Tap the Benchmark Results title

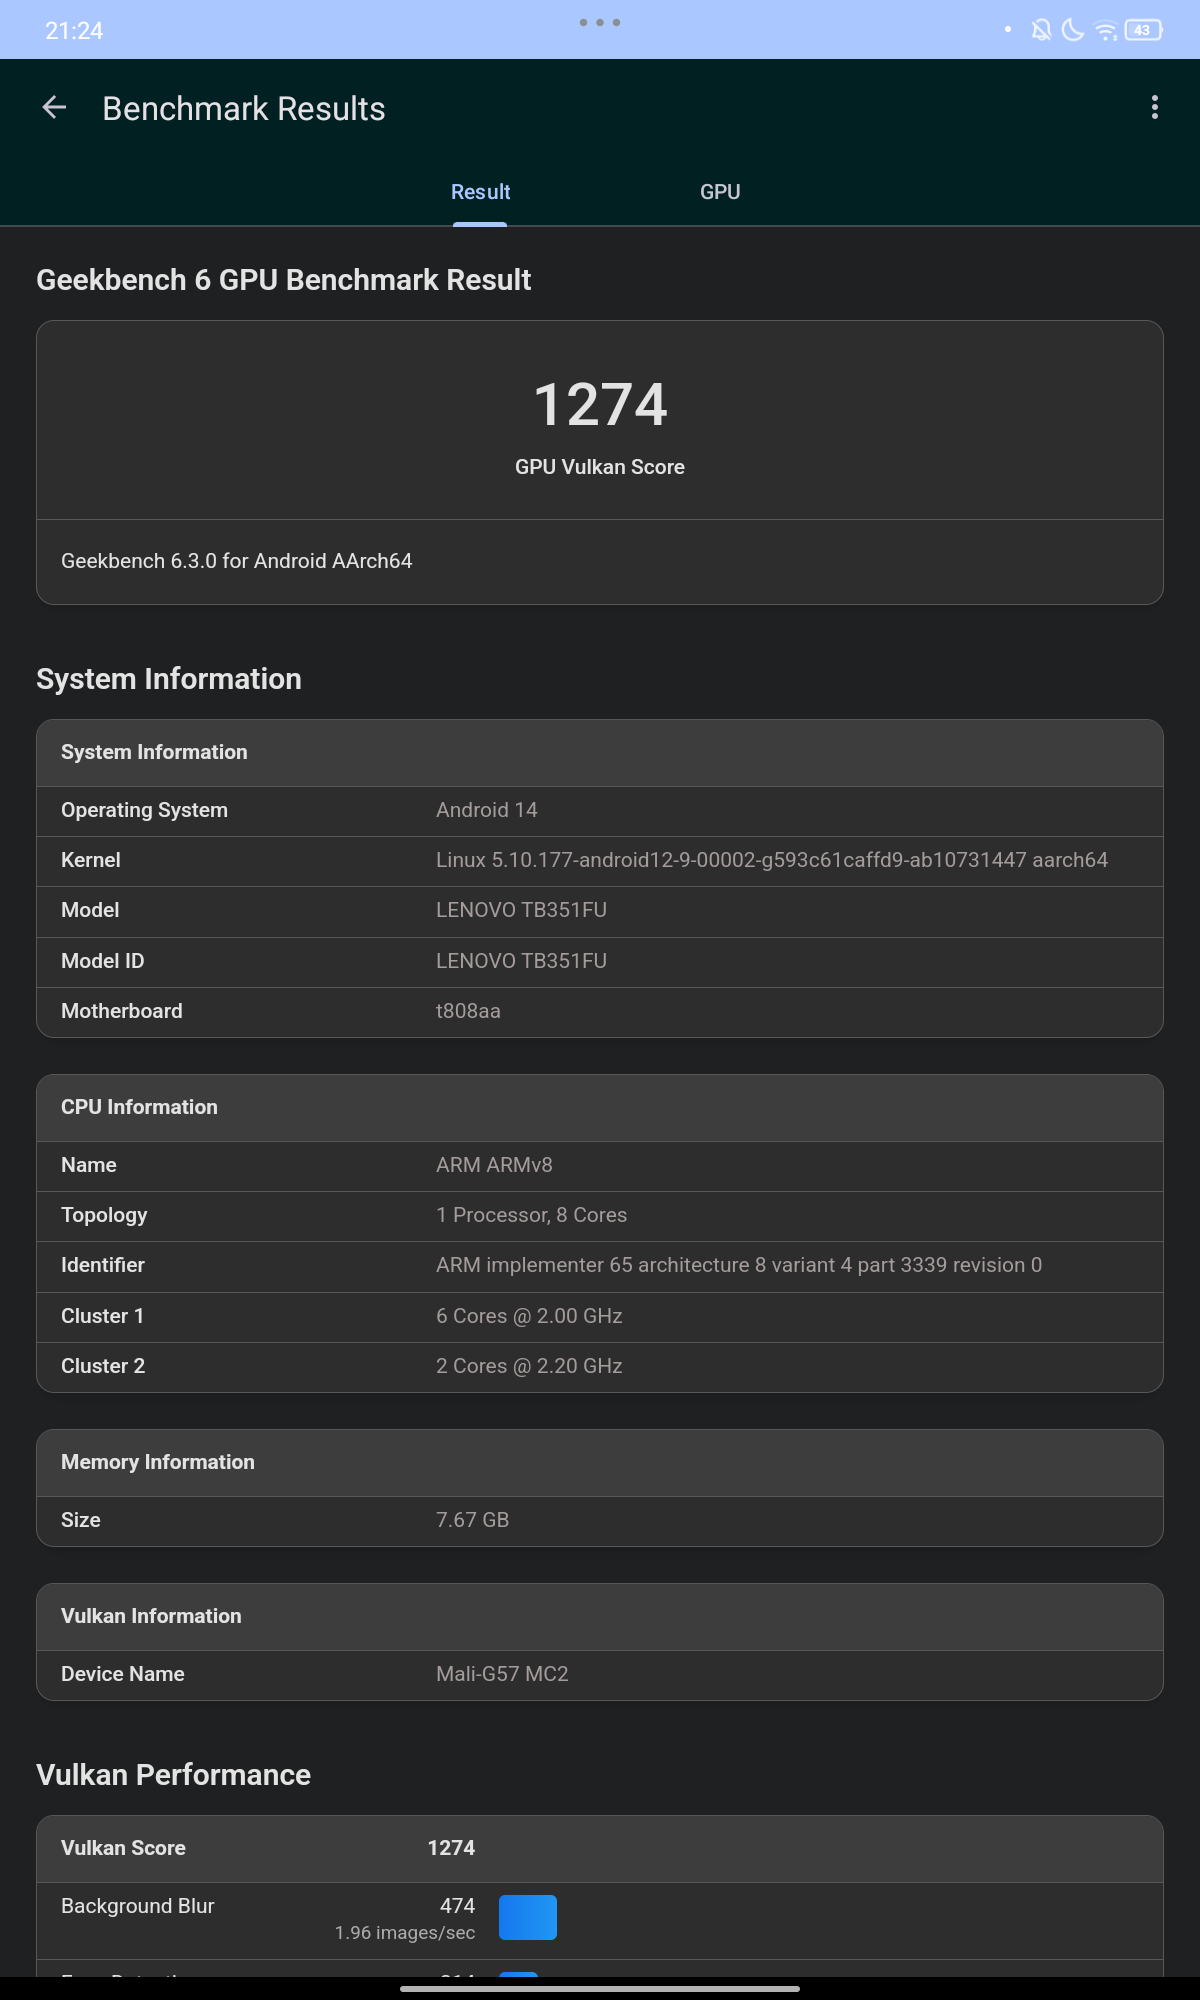coord(244,108)
